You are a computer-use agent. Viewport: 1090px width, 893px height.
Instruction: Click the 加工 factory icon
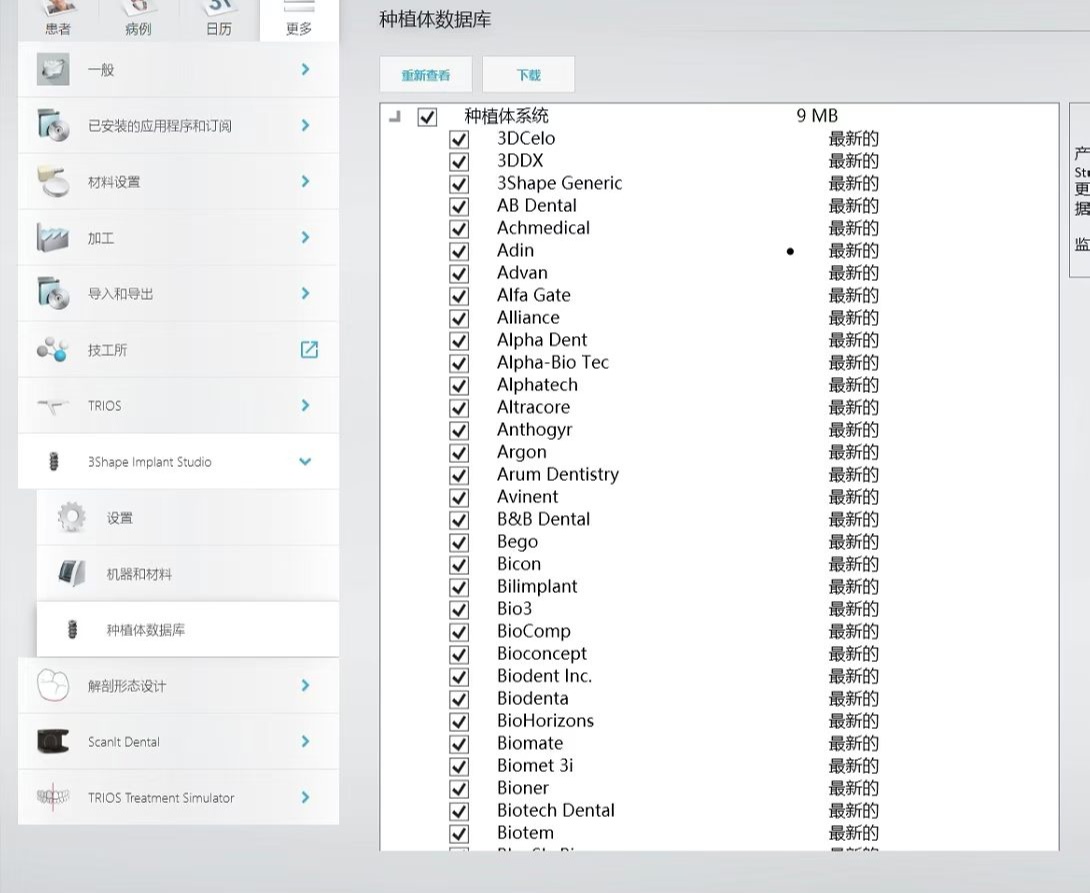pyautogui.click(x=53, y=238)
